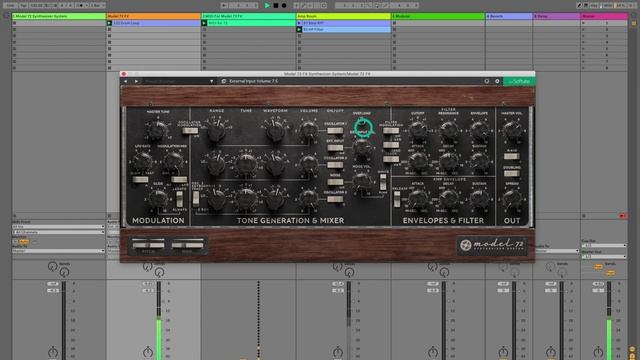The width and height of the screenshot is (640, 360).
Task: Select the Modular track header
Action: pyautogui.click(x=438, y=16)
